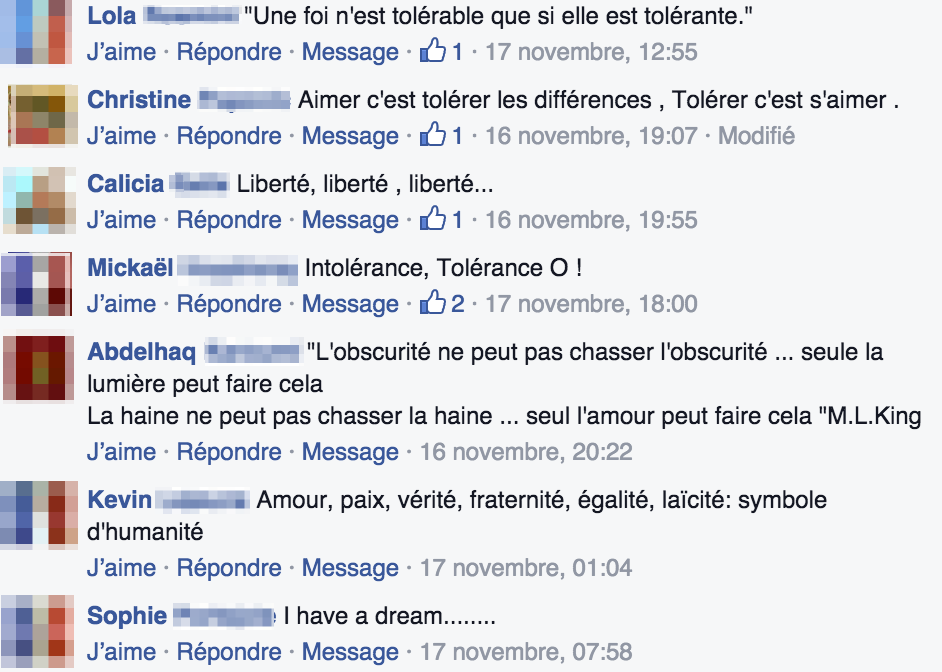Open likes list on Calicia's comment
Screen dimensions: 942x672
[441, 219]
